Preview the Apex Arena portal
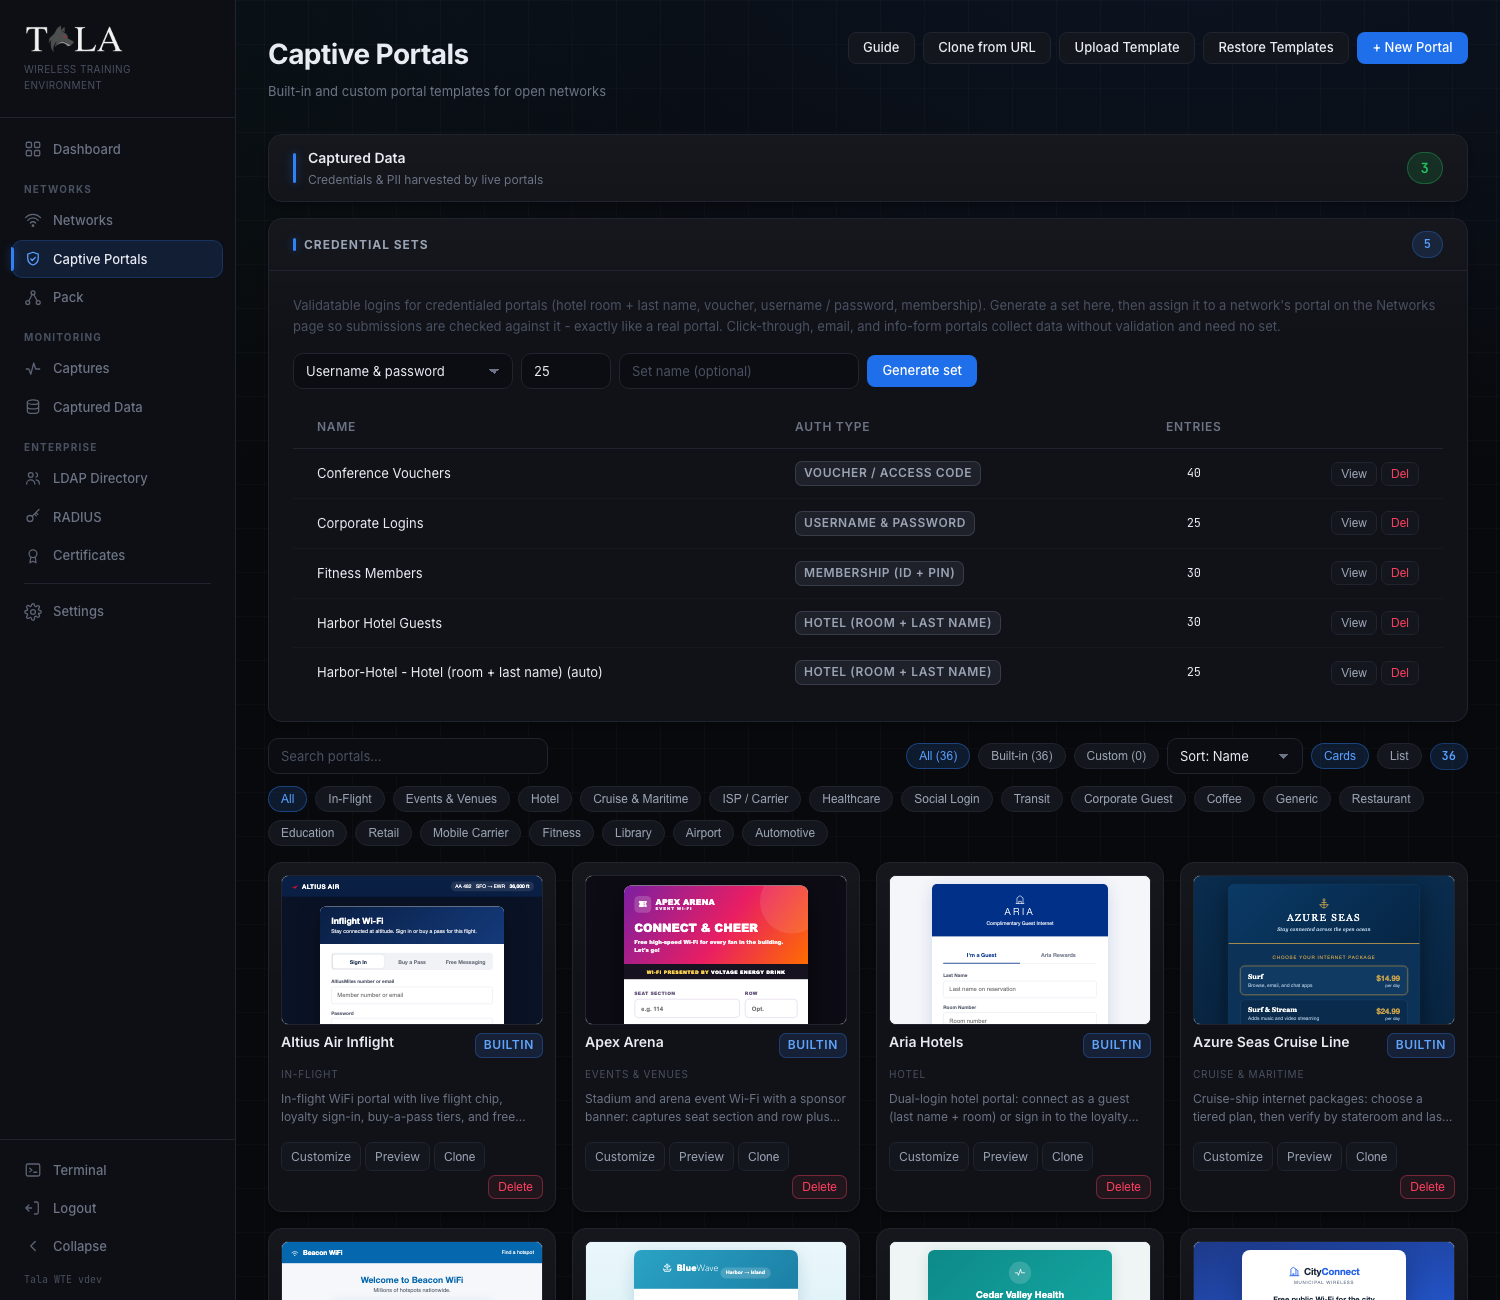The height and width of the screenshot is (1300, 1500). (x=701, y=1157)
